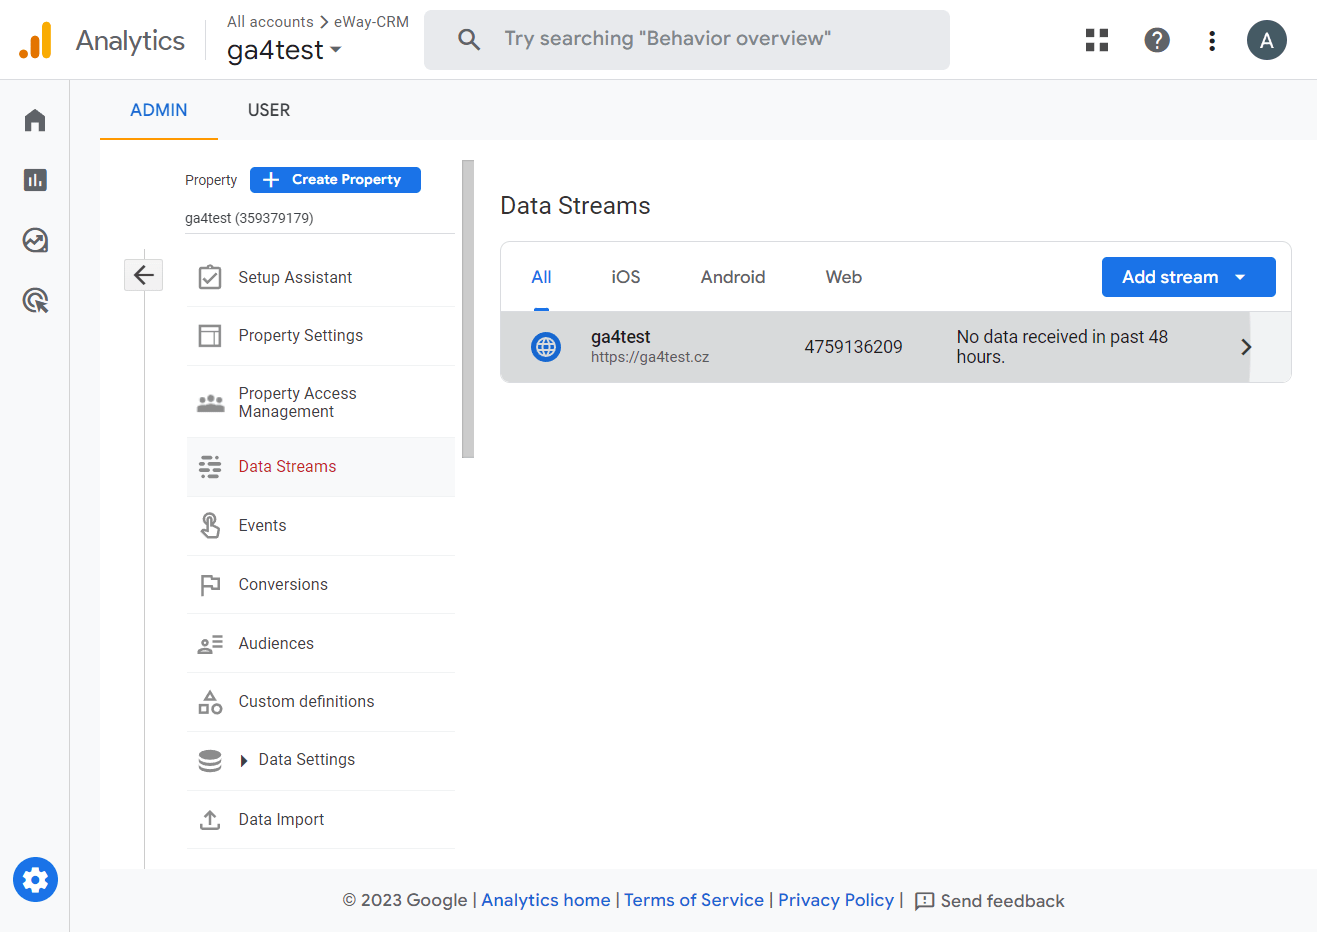Open the Data Streams menu item
Image resolution: width=1317 pixels, height=932 pixels.
click(321, 467)
